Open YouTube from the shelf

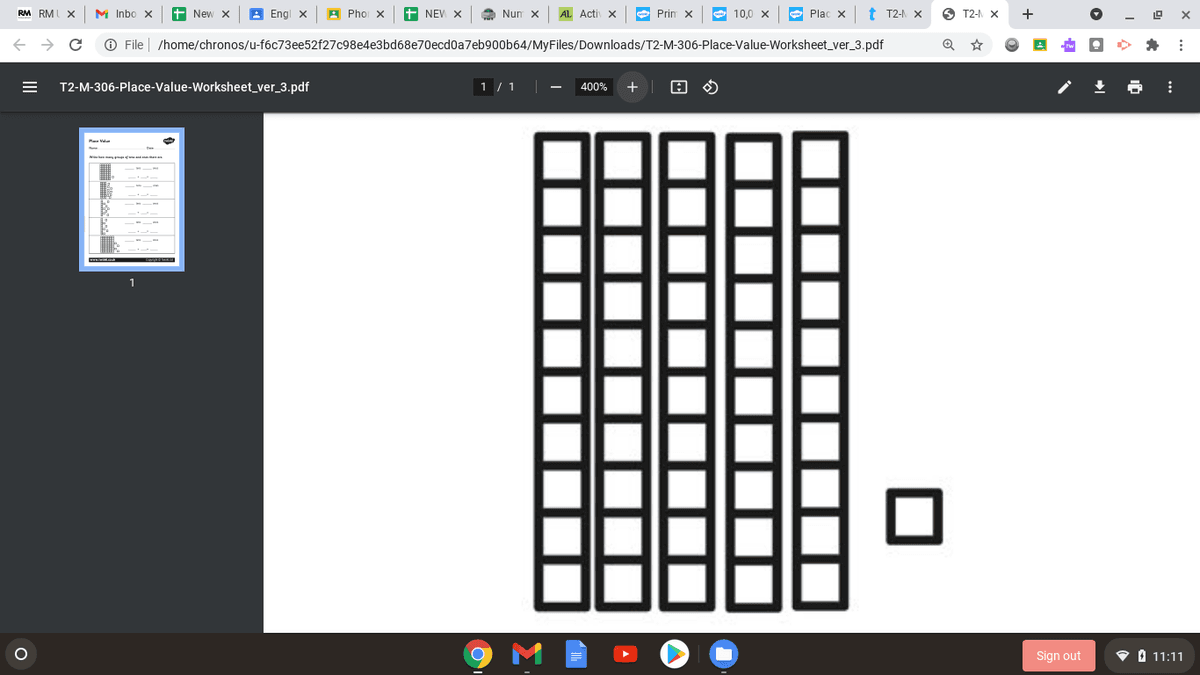(624, 655)
